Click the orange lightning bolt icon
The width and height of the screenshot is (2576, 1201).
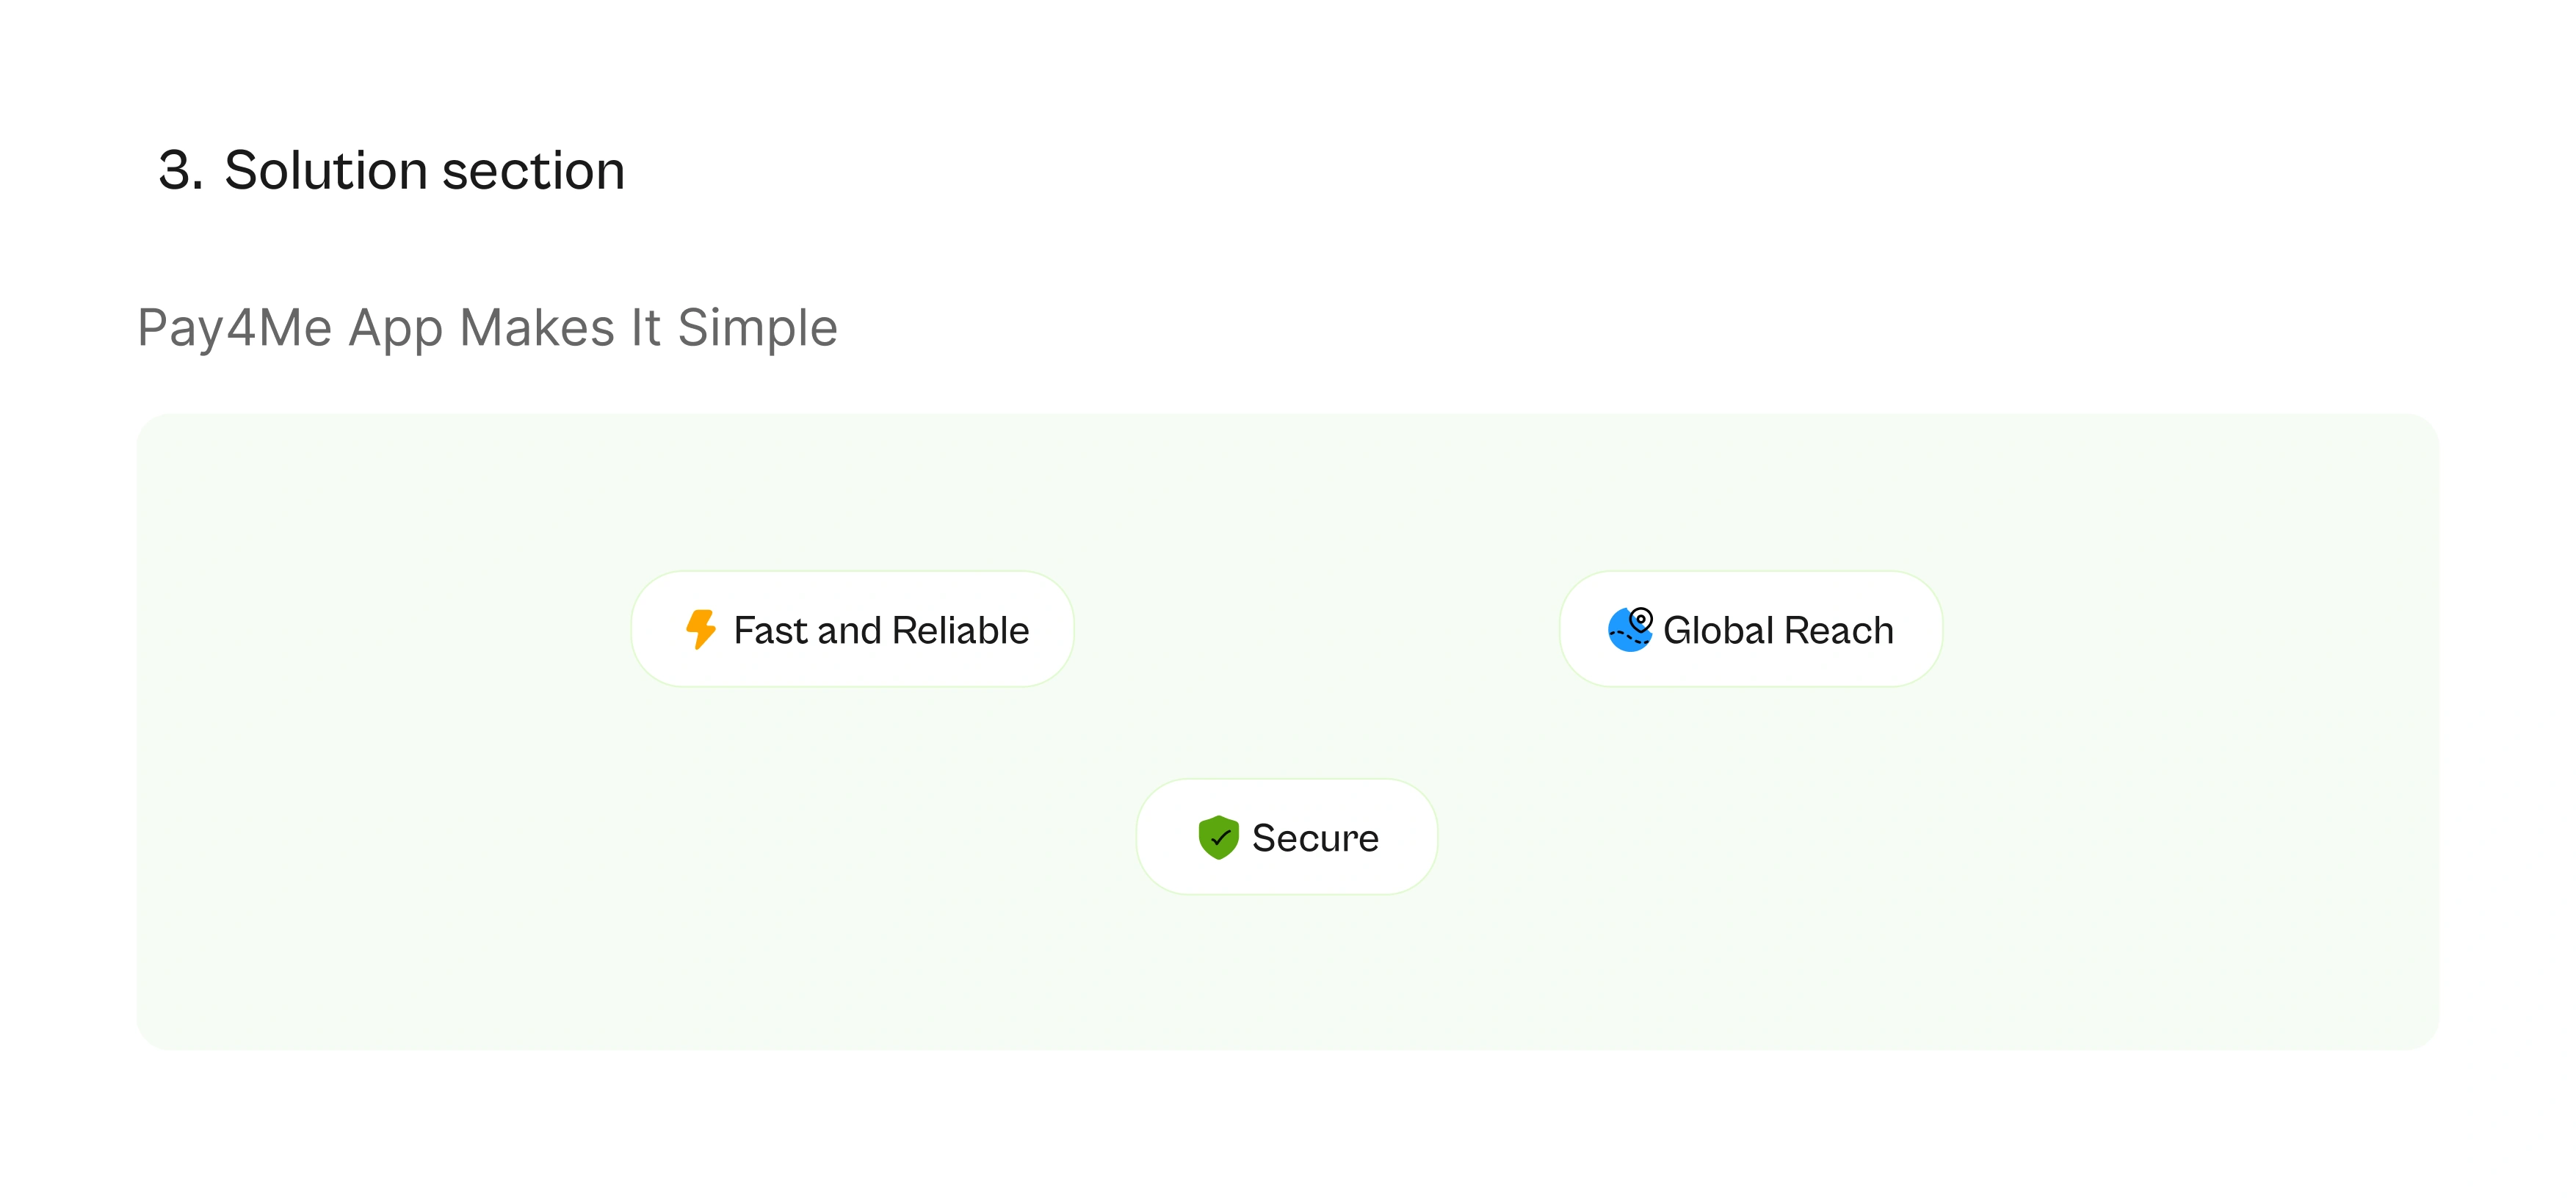tap(700, 630)
